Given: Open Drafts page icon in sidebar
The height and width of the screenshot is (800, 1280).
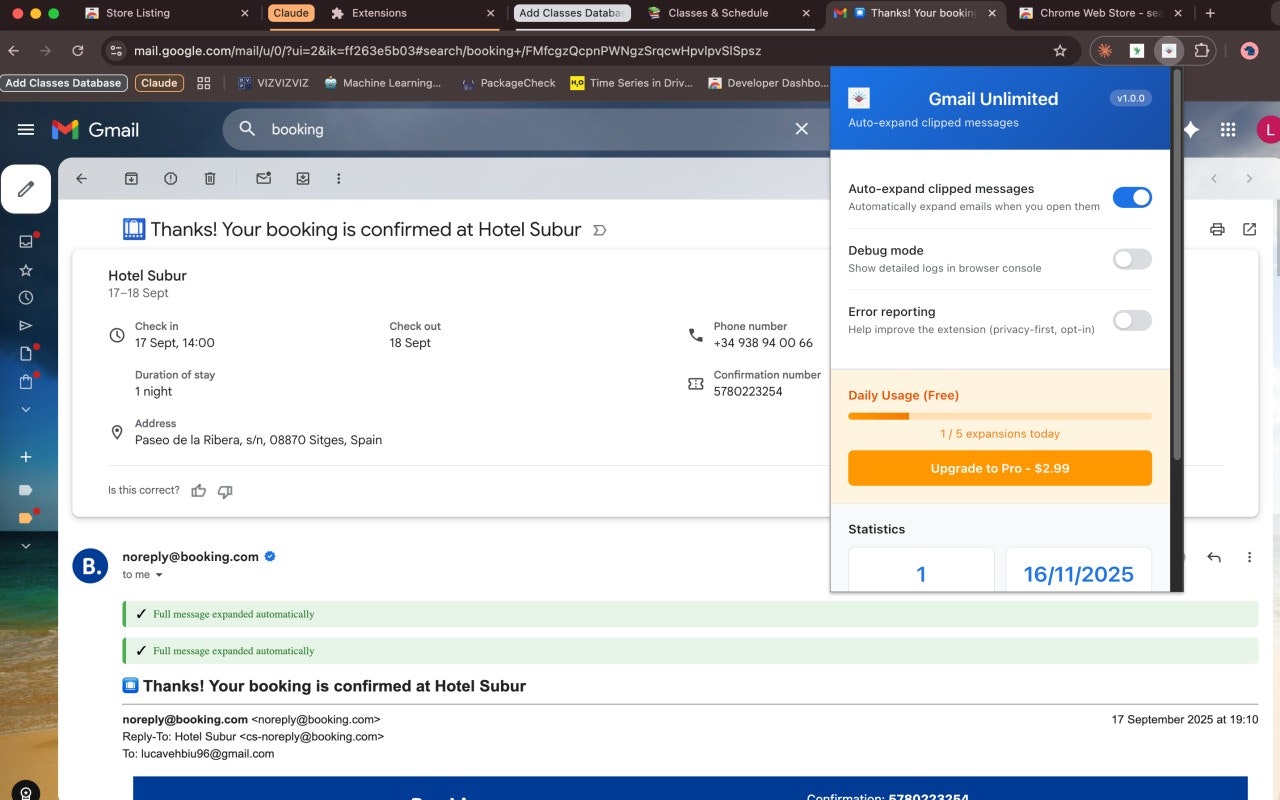Looking at the screenshot, I should [x=26, y=353].
